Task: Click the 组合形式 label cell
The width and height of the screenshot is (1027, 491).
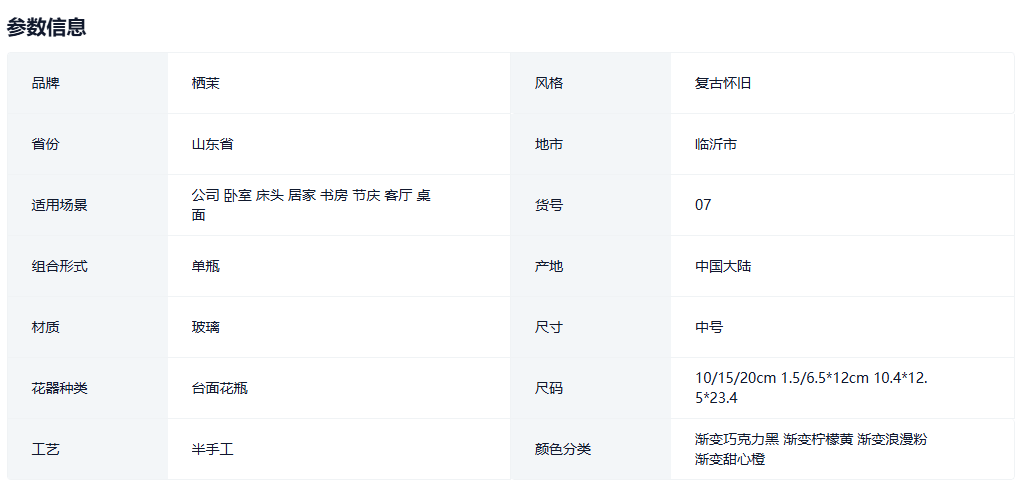Action: 59,266
